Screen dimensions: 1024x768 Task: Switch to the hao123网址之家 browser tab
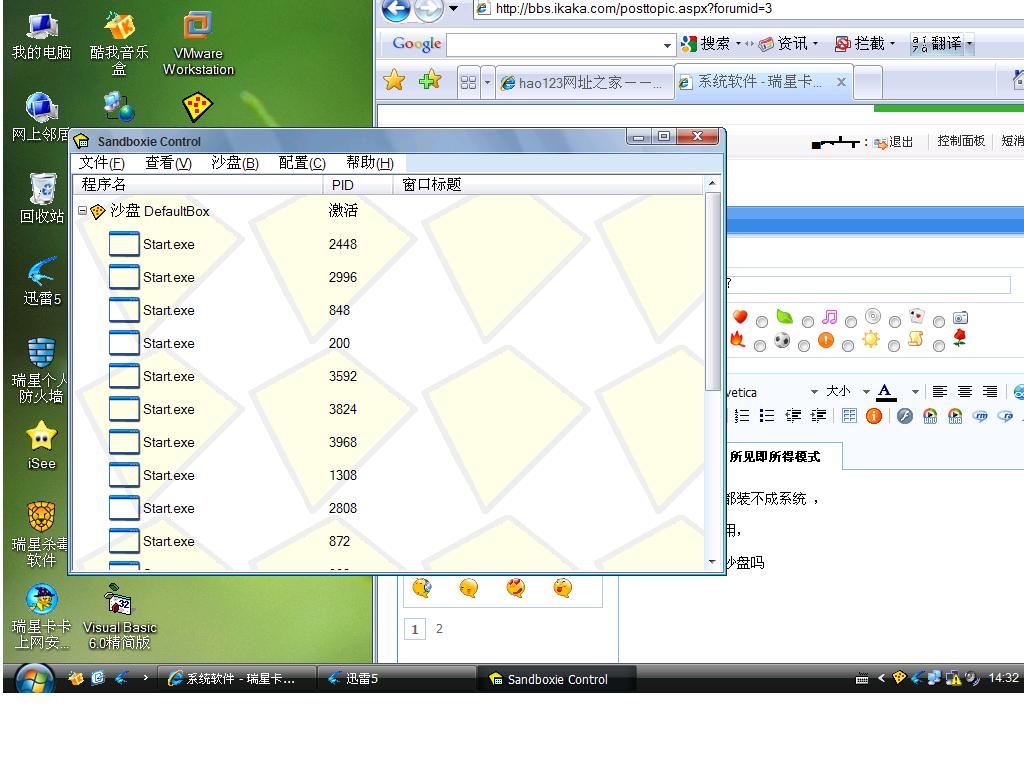584,82
